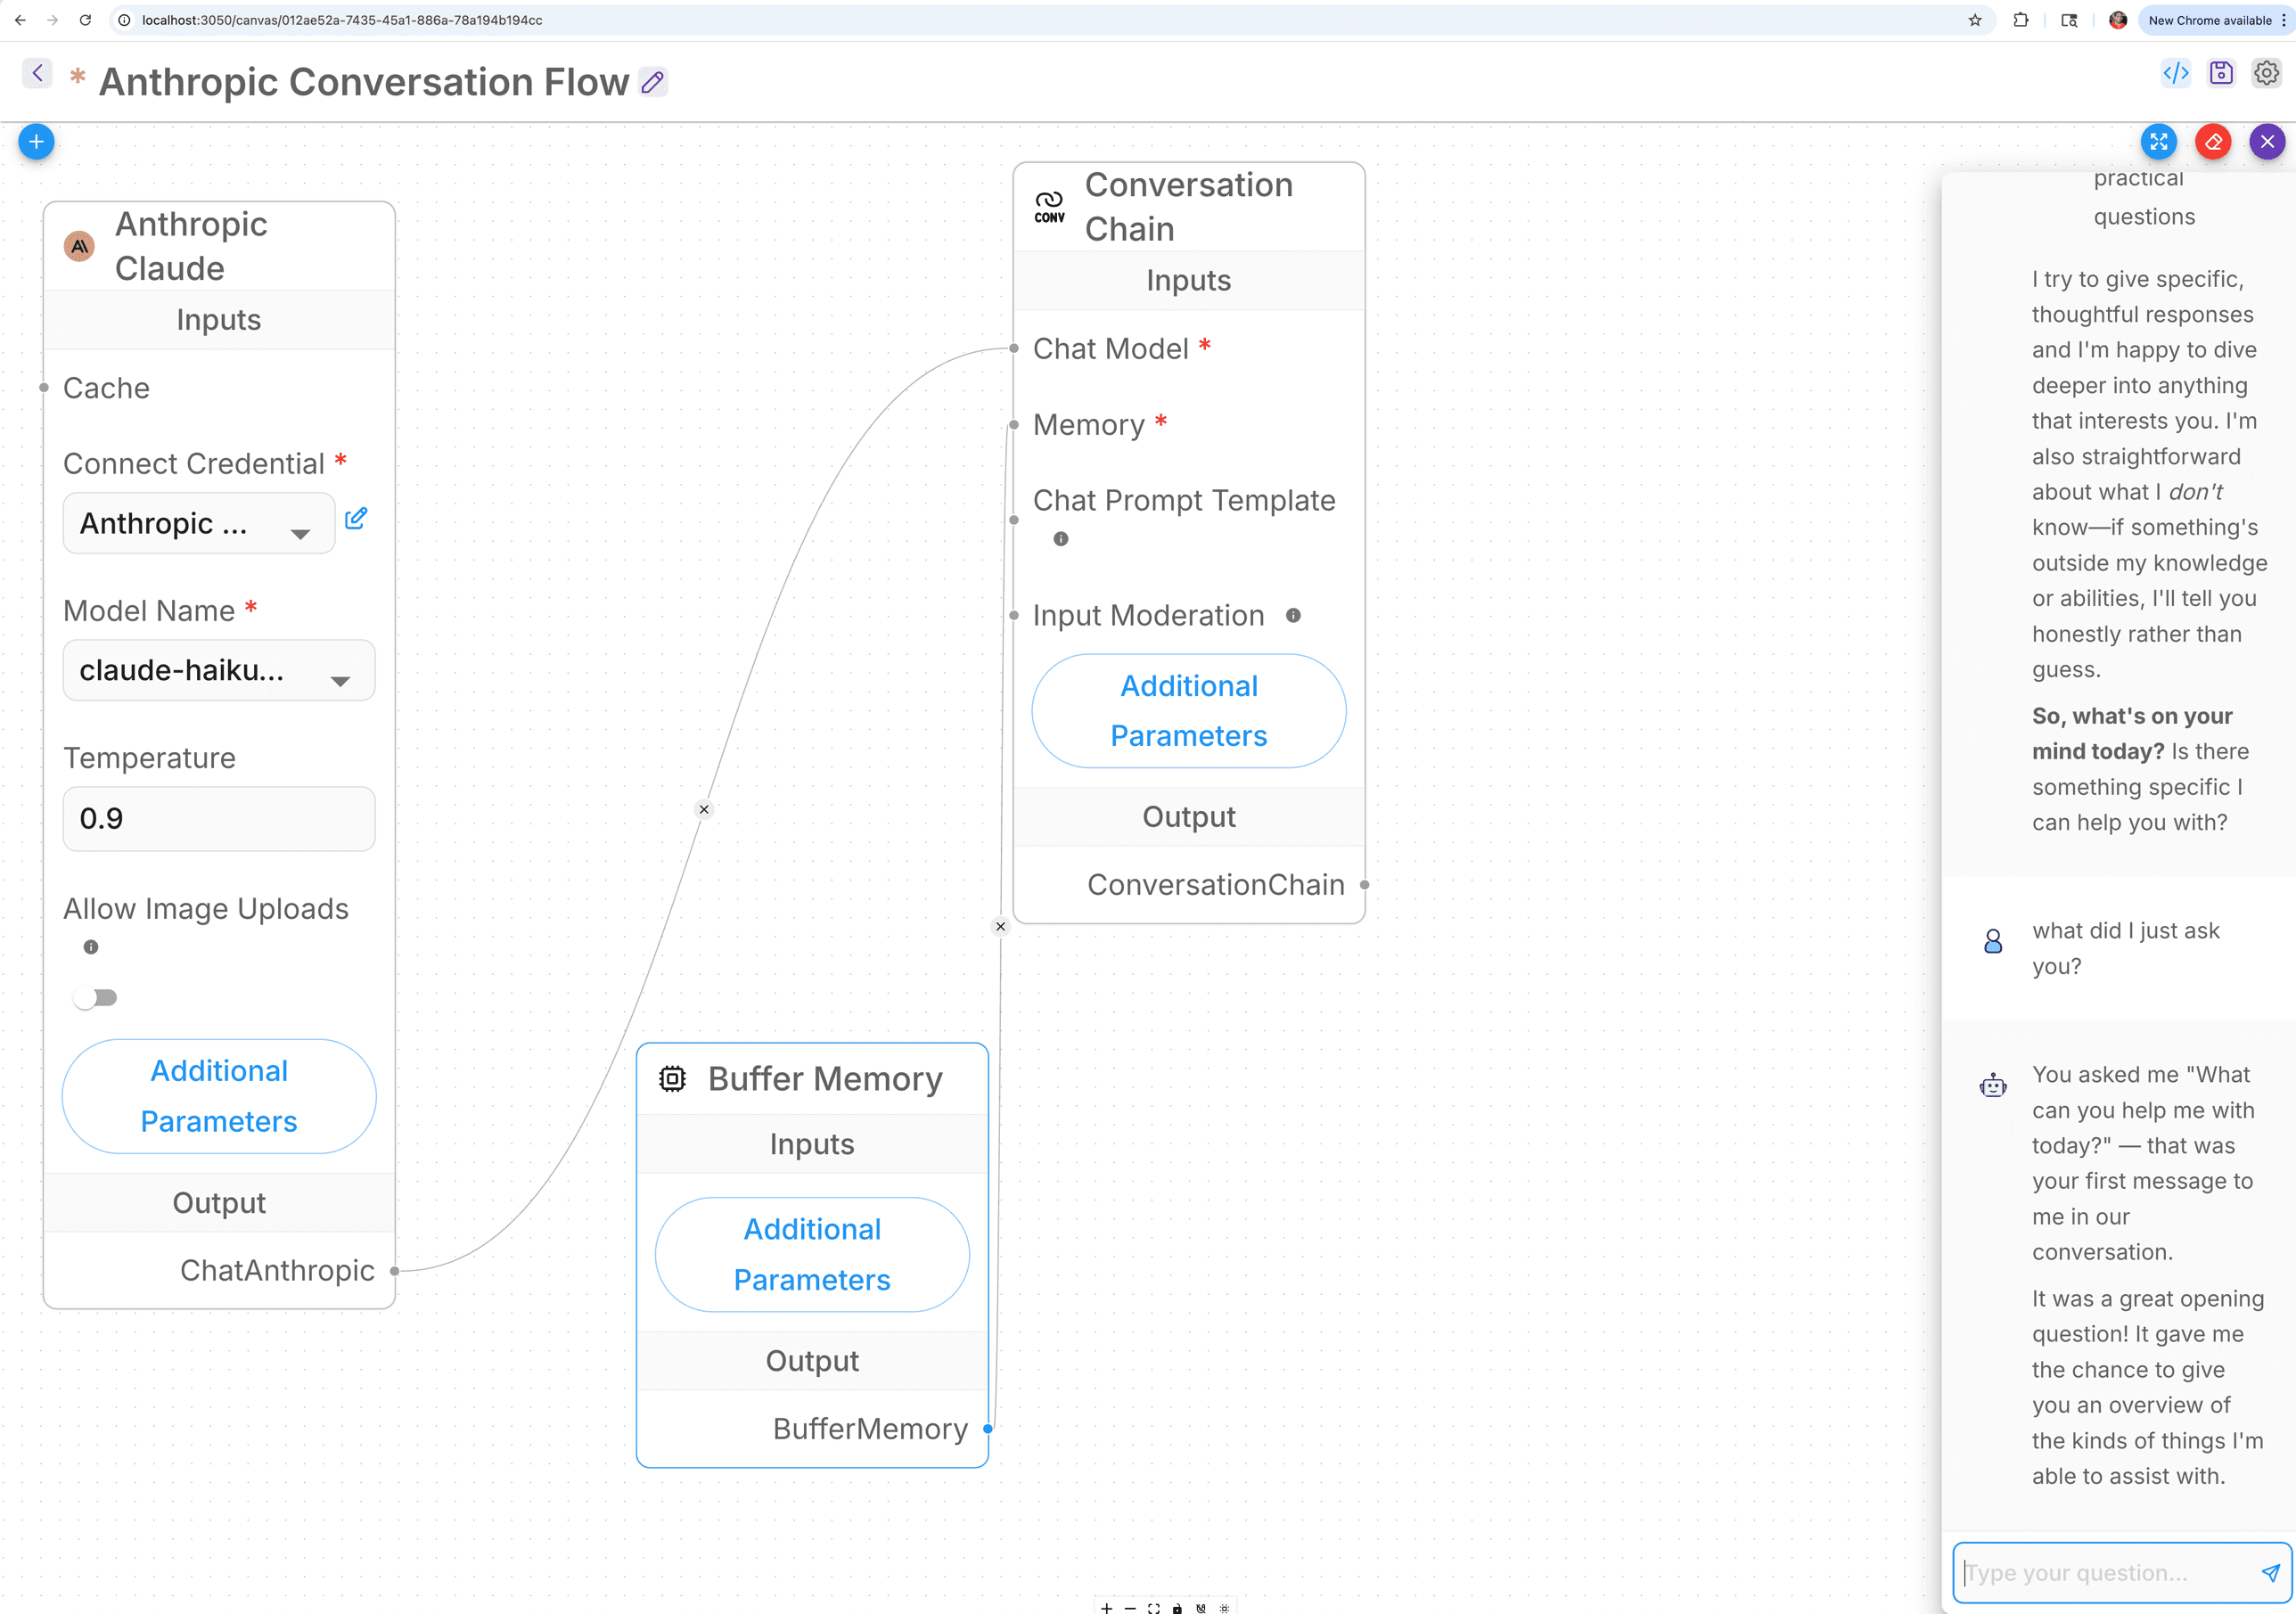Send the chat message
The image size is (2296, 1614).
pyautogui.click(x=2270, y=1572)
